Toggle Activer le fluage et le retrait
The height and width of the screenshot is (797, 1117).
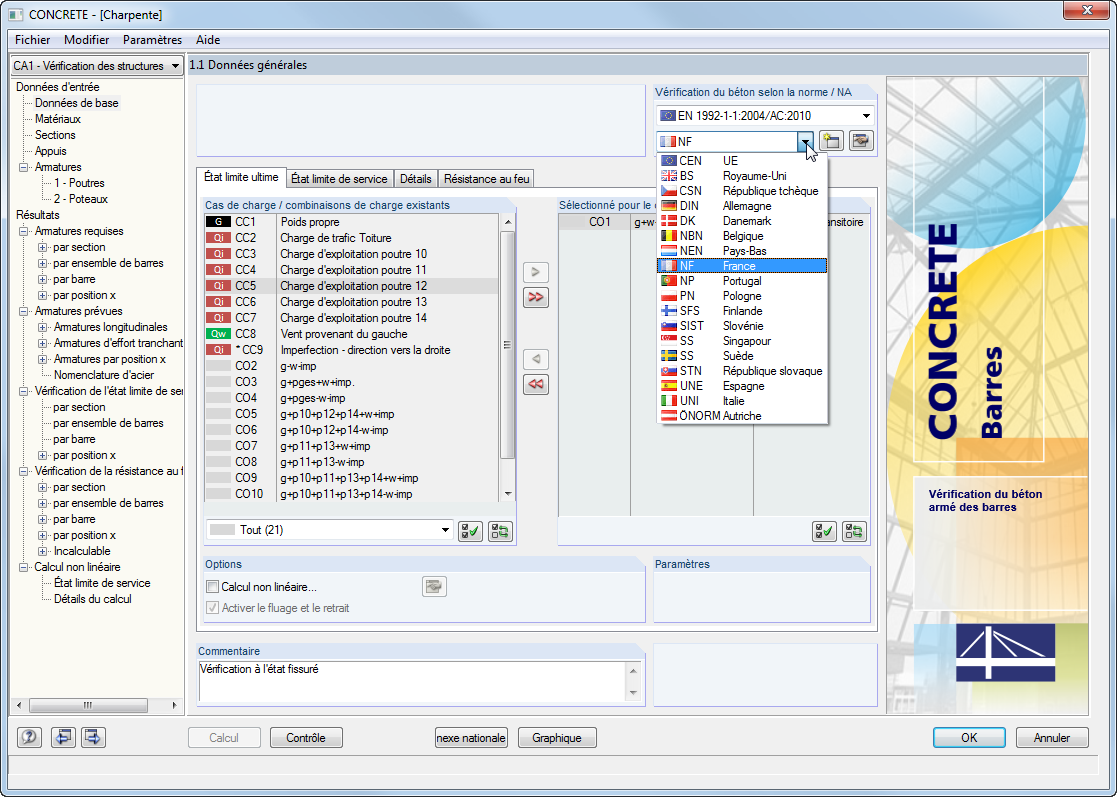click(212, 608)
